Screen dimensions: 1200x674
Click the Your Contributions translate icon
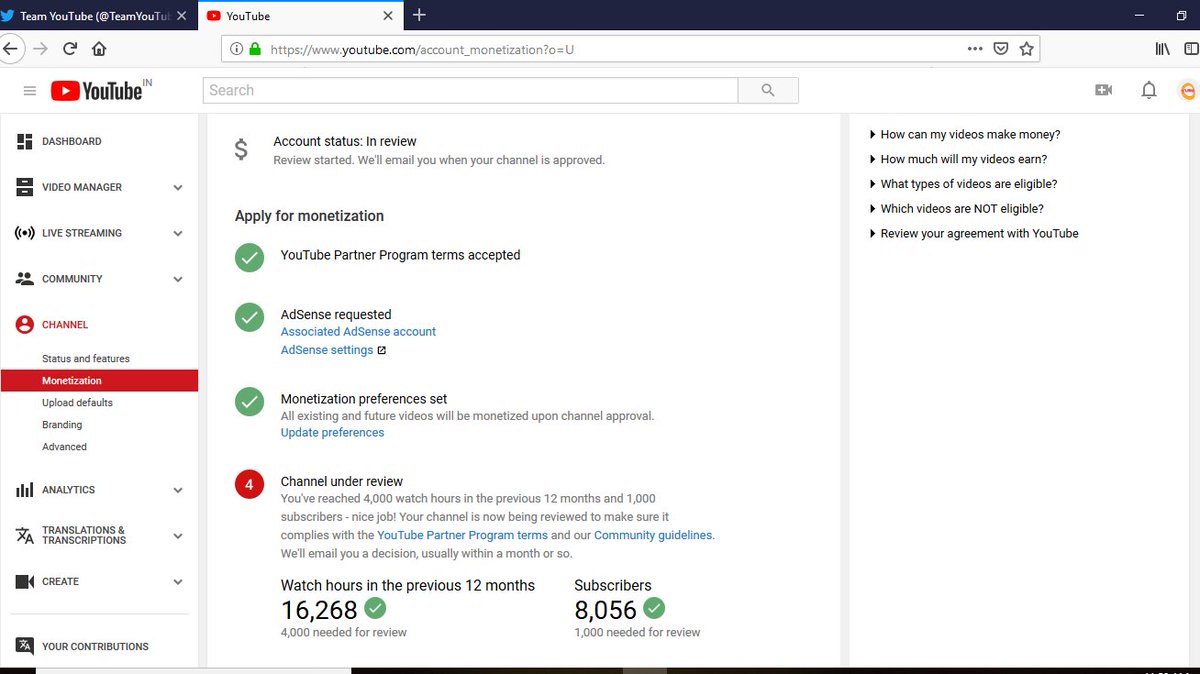25,646
